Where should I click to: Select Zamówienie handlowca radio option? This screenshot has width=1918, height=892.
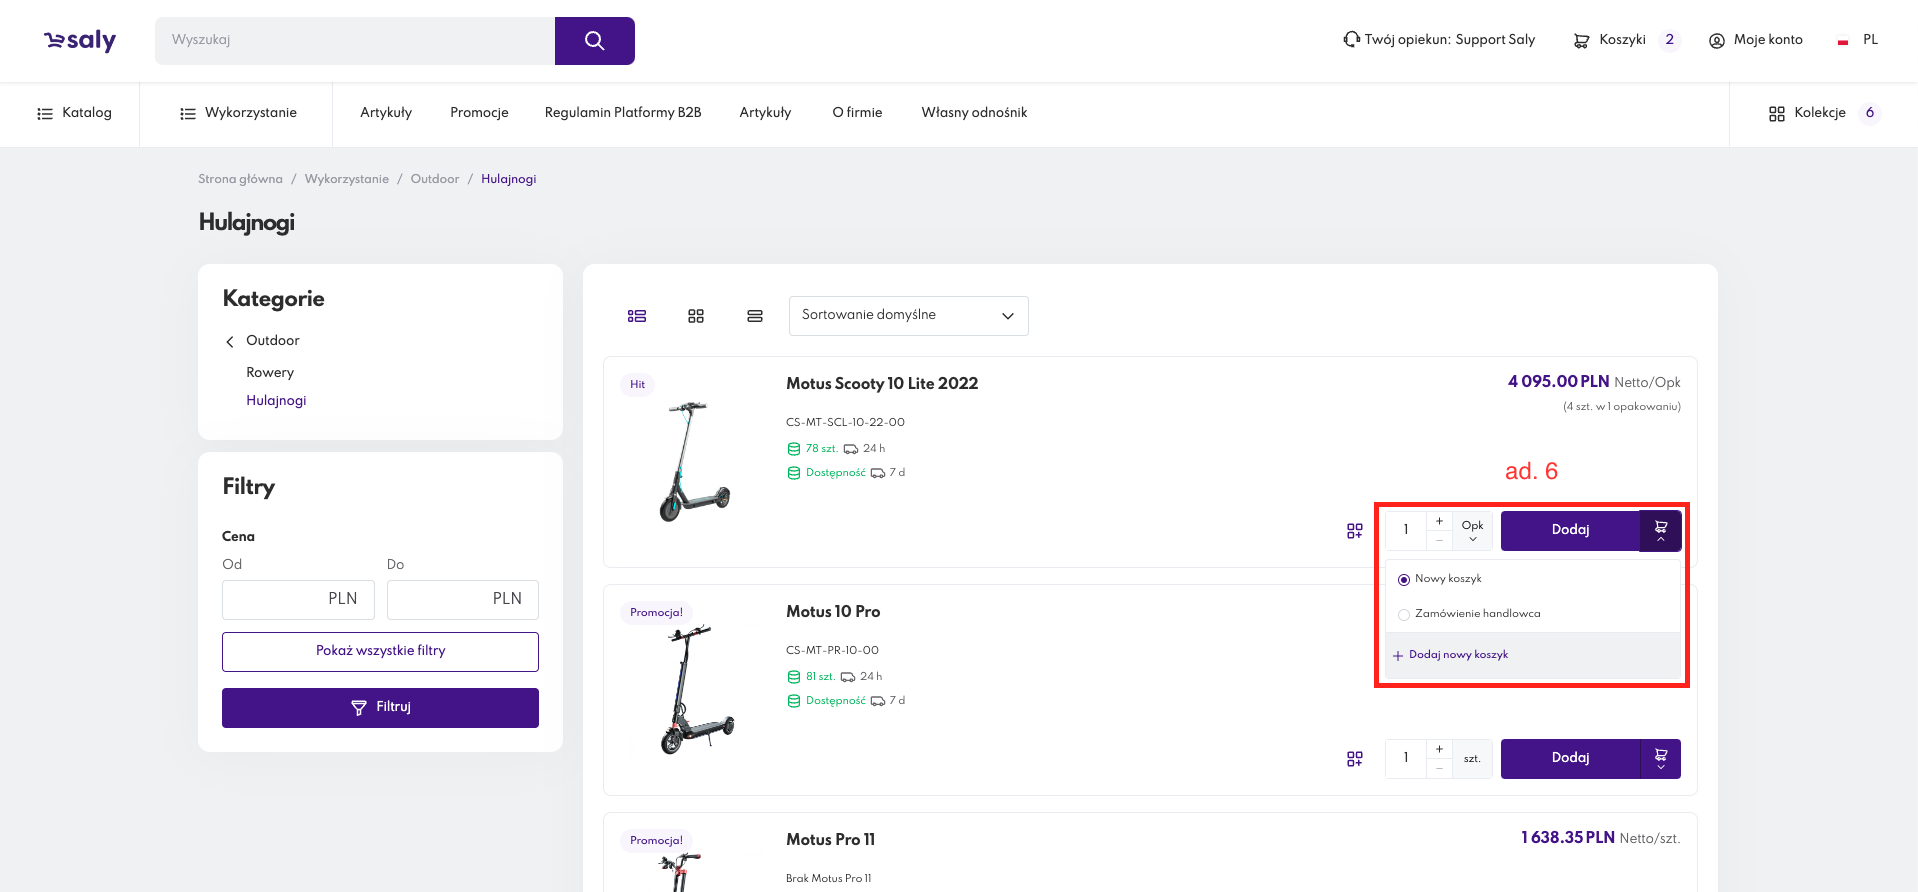pos(1404,615)
